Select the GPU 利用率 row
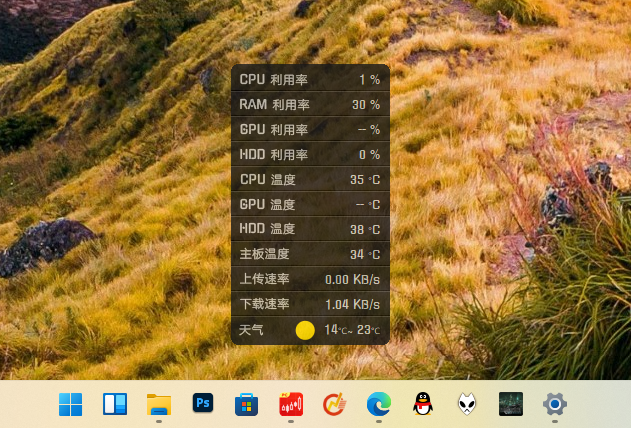631x428 pixels. click(310, 129)
